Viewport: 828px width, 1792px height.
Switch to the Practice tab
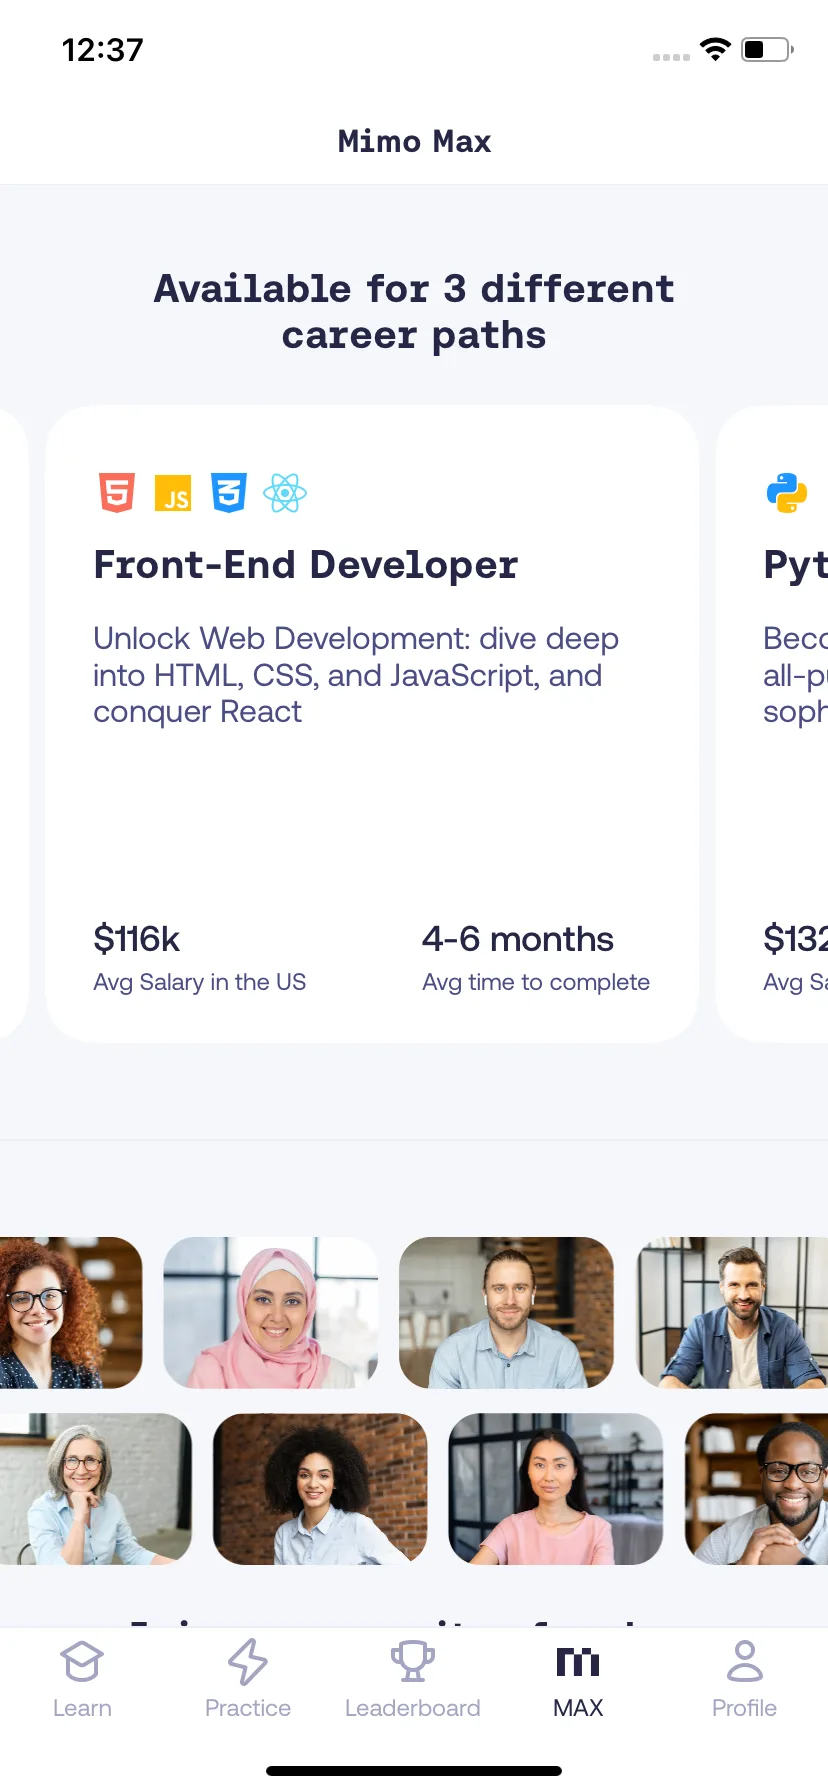(248, 1680)
